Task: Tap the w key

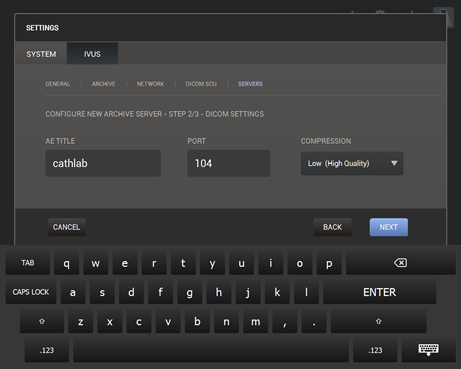Action: pyautogui.click(x=96, y=263)
